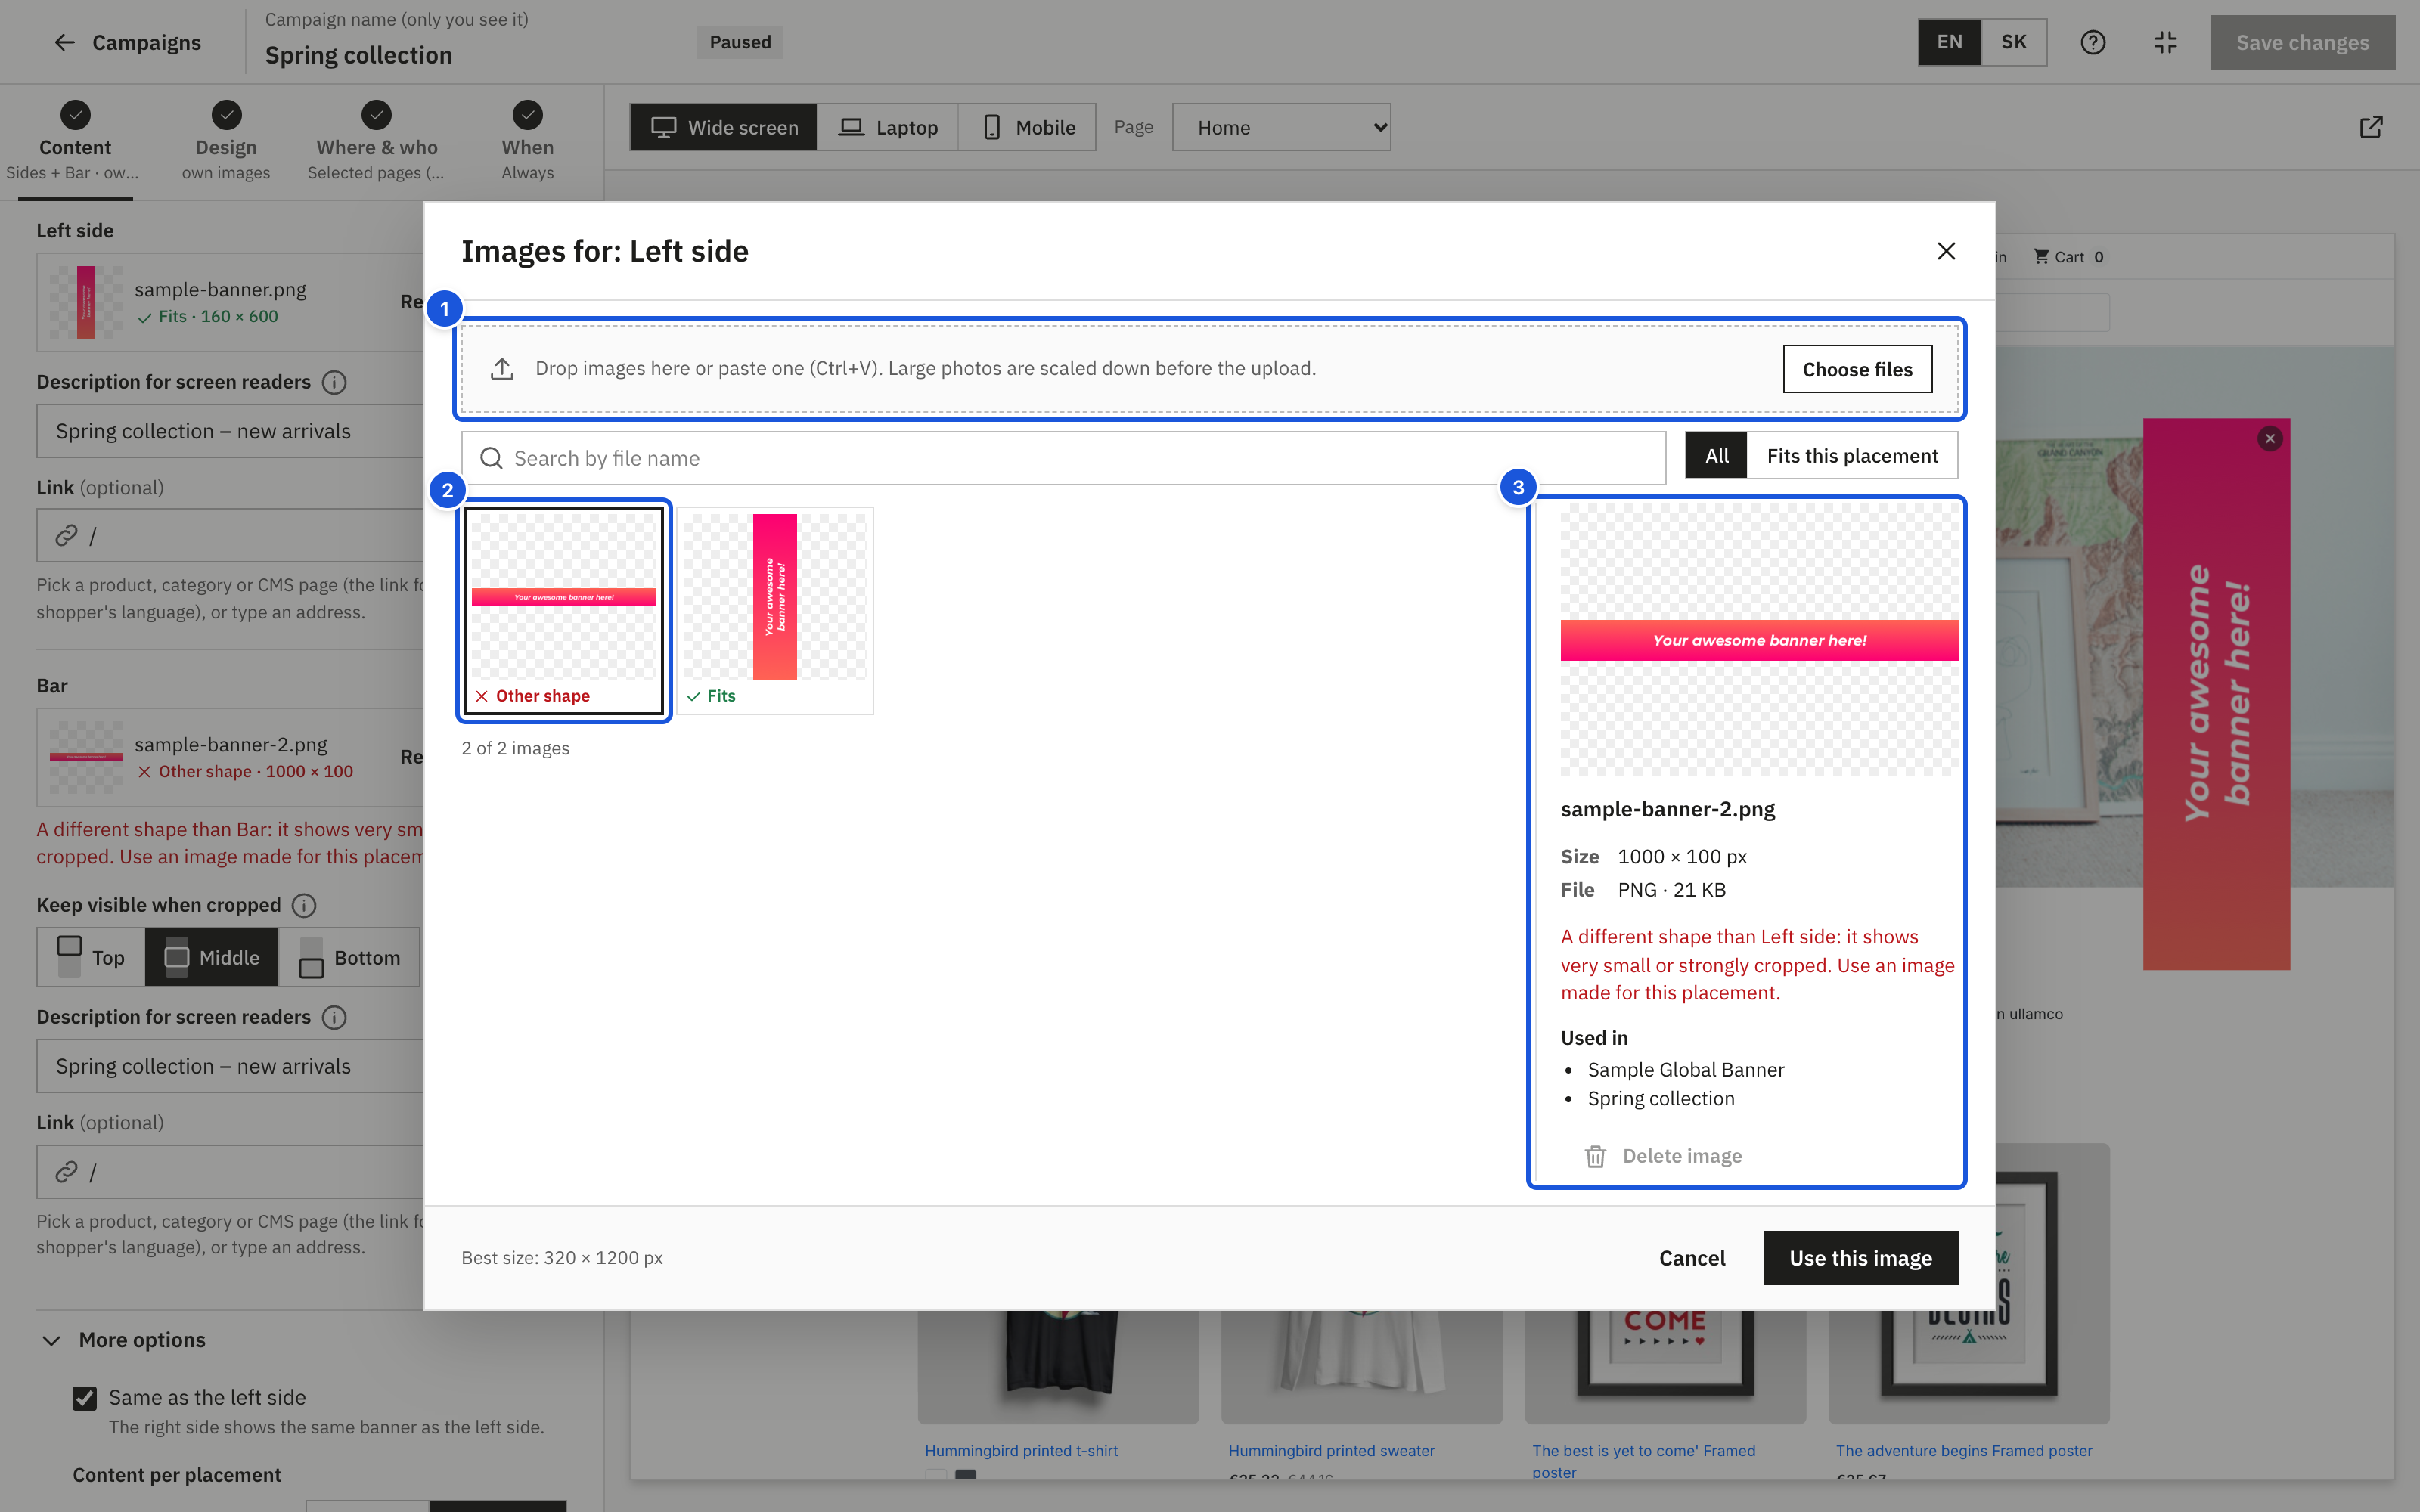Click the cart icon in the preview
2420x1512 pixels.
(2041, 257)
